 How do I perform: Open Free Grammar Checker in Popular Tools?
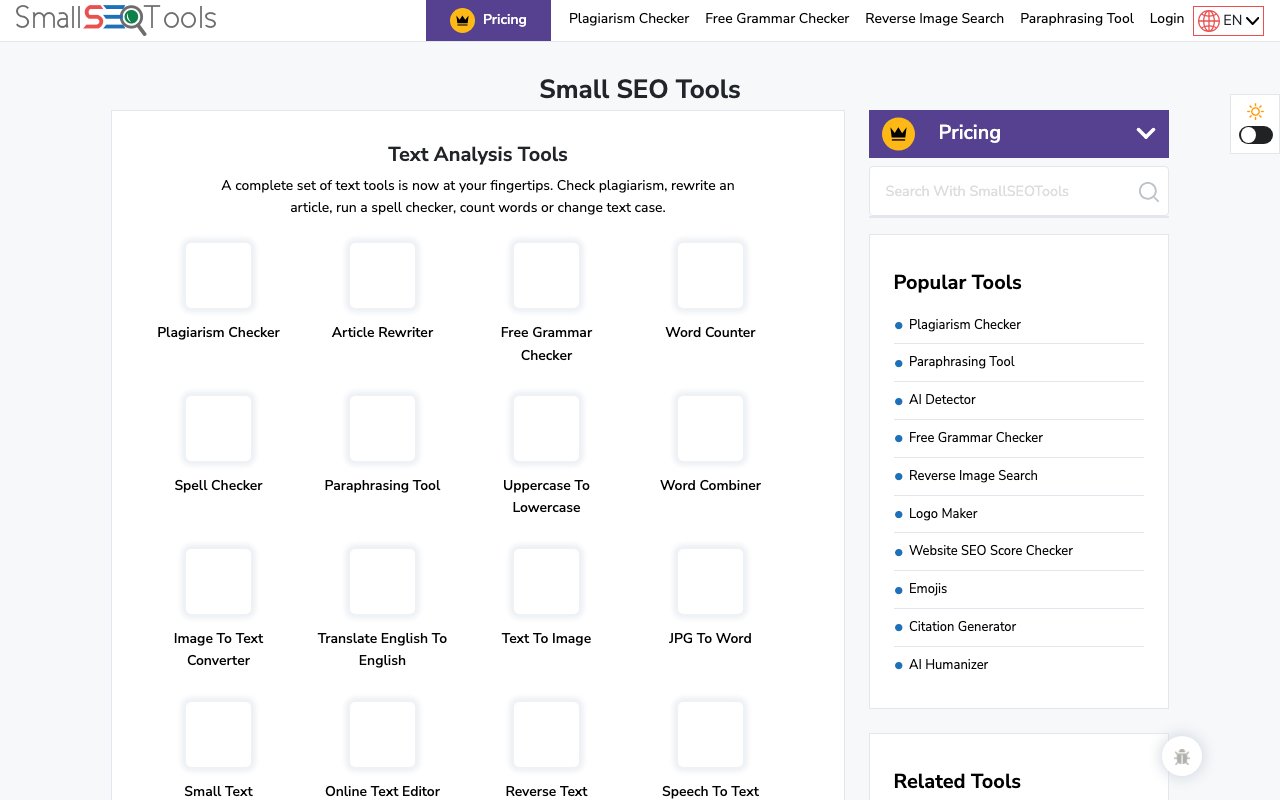tap(976, 437)
